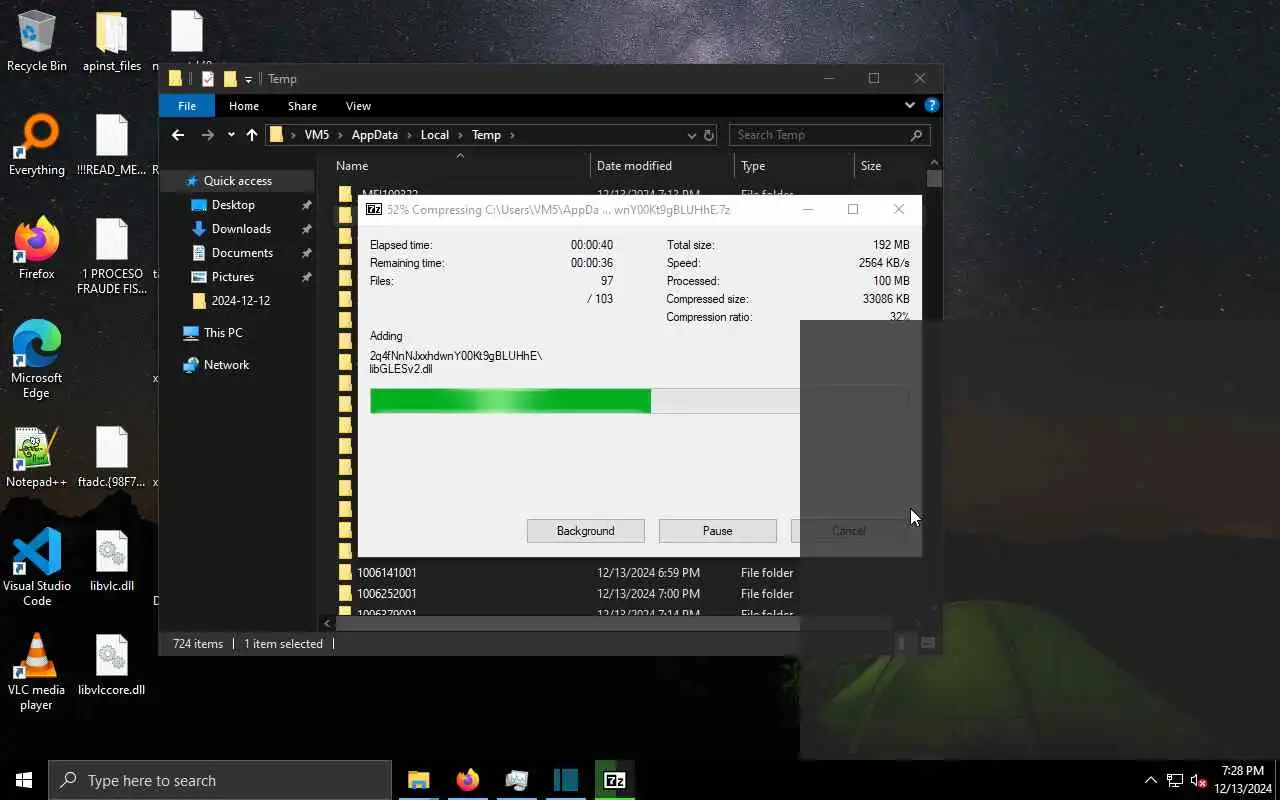The height and width of the screenshot is (800, 1280).
Task: Open the ftadc.{98F7 file icon
Action: (111, 457)
